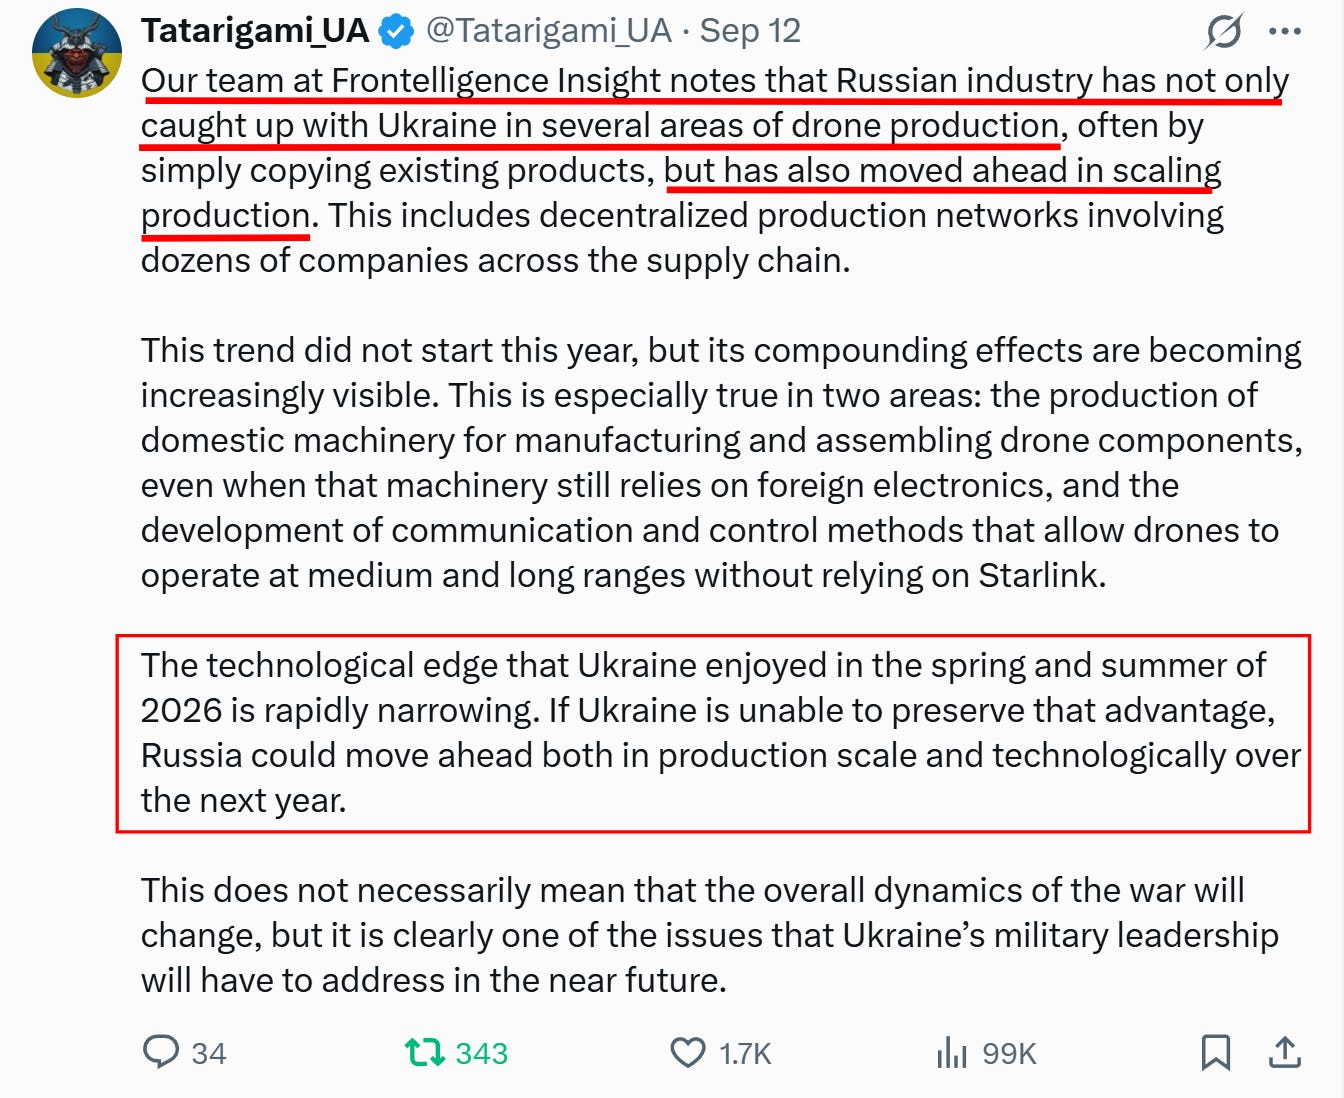Open the @Tatarigami_UA handle link
Viewport: 1344px width, 1098px height.
click(x=549, y=31)
